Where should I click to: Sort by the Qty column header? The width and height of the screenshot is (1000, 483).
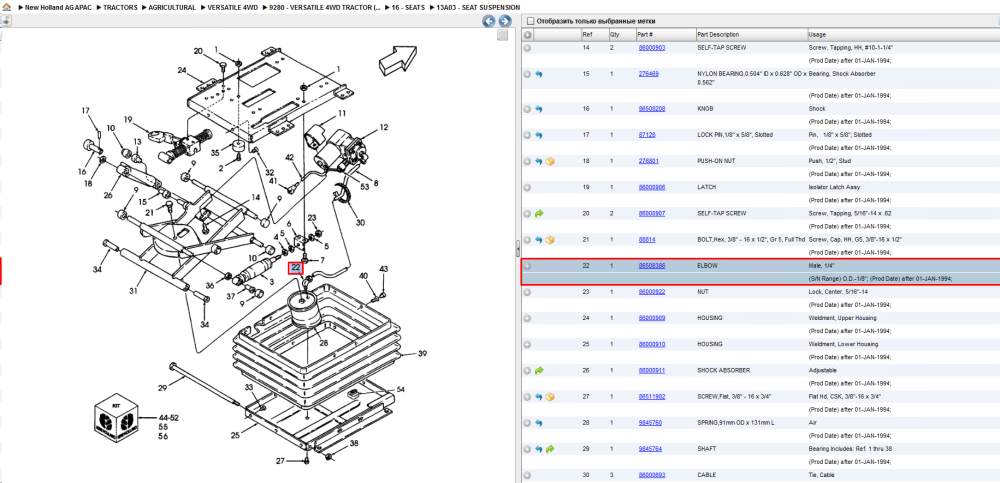pyautogui.click(x=622, y=34)
